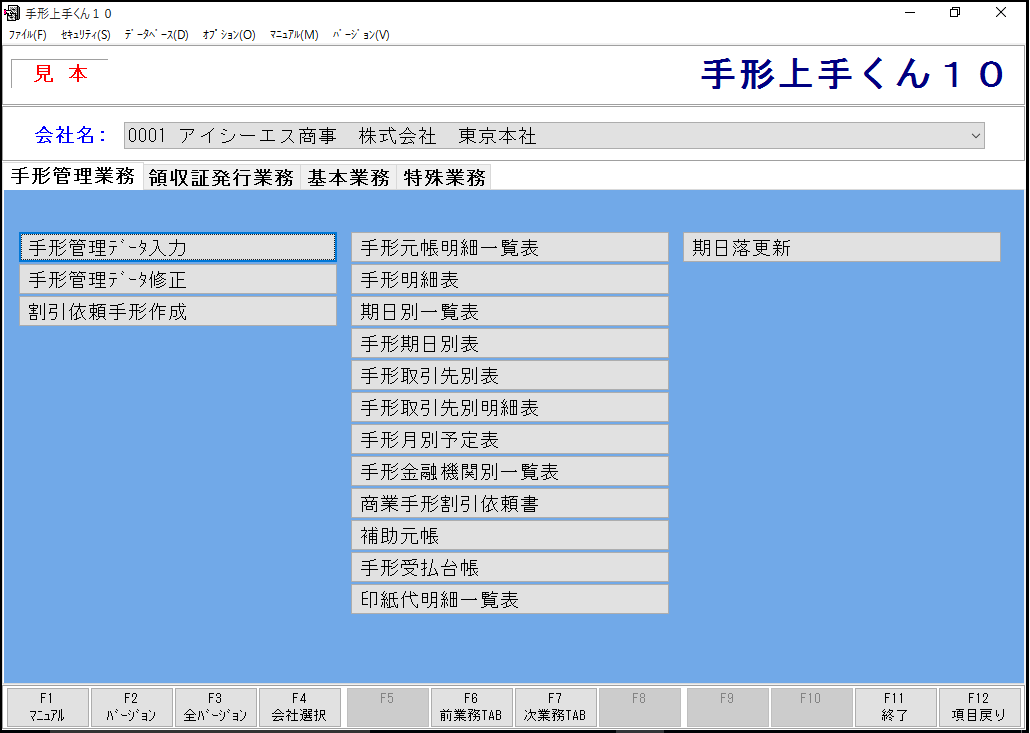Open 手形元帳明細一覧表 report
1030x733 pixels.
tap(510, 248)
